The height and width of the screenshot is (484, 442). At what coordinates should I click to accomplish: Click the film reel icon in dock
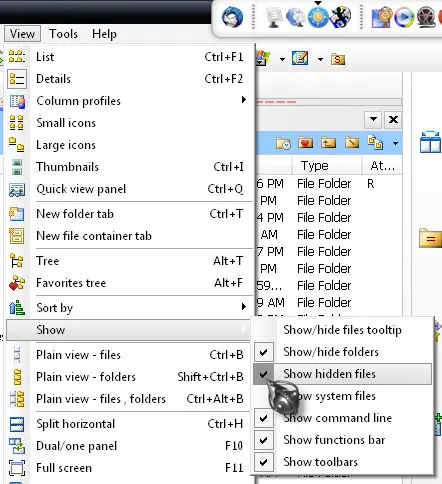coord(426,17)
